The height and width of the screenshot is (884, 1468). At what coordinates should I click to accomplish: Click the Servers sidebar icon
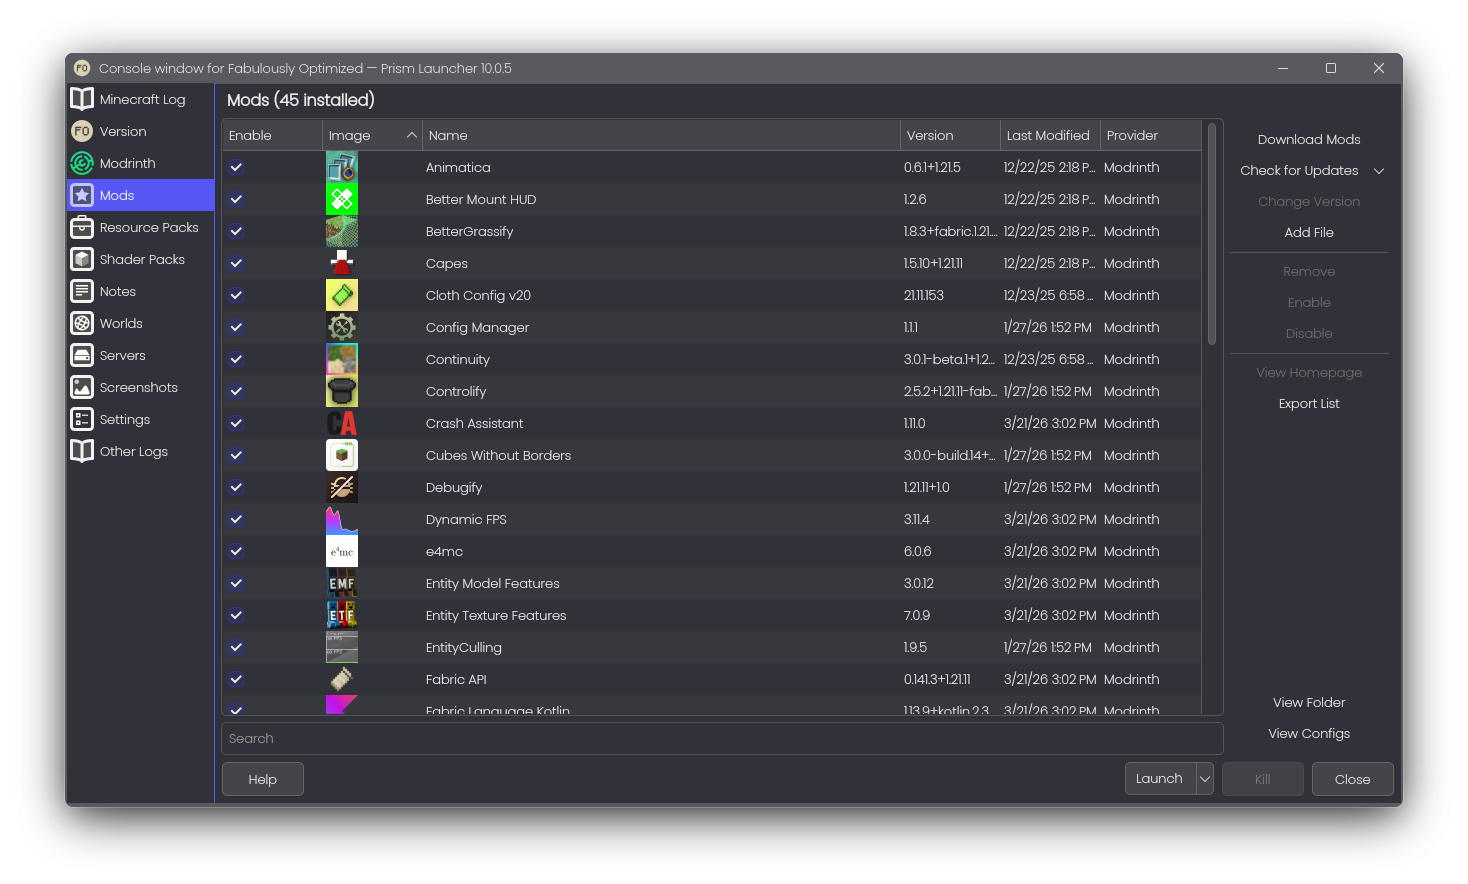82,355
